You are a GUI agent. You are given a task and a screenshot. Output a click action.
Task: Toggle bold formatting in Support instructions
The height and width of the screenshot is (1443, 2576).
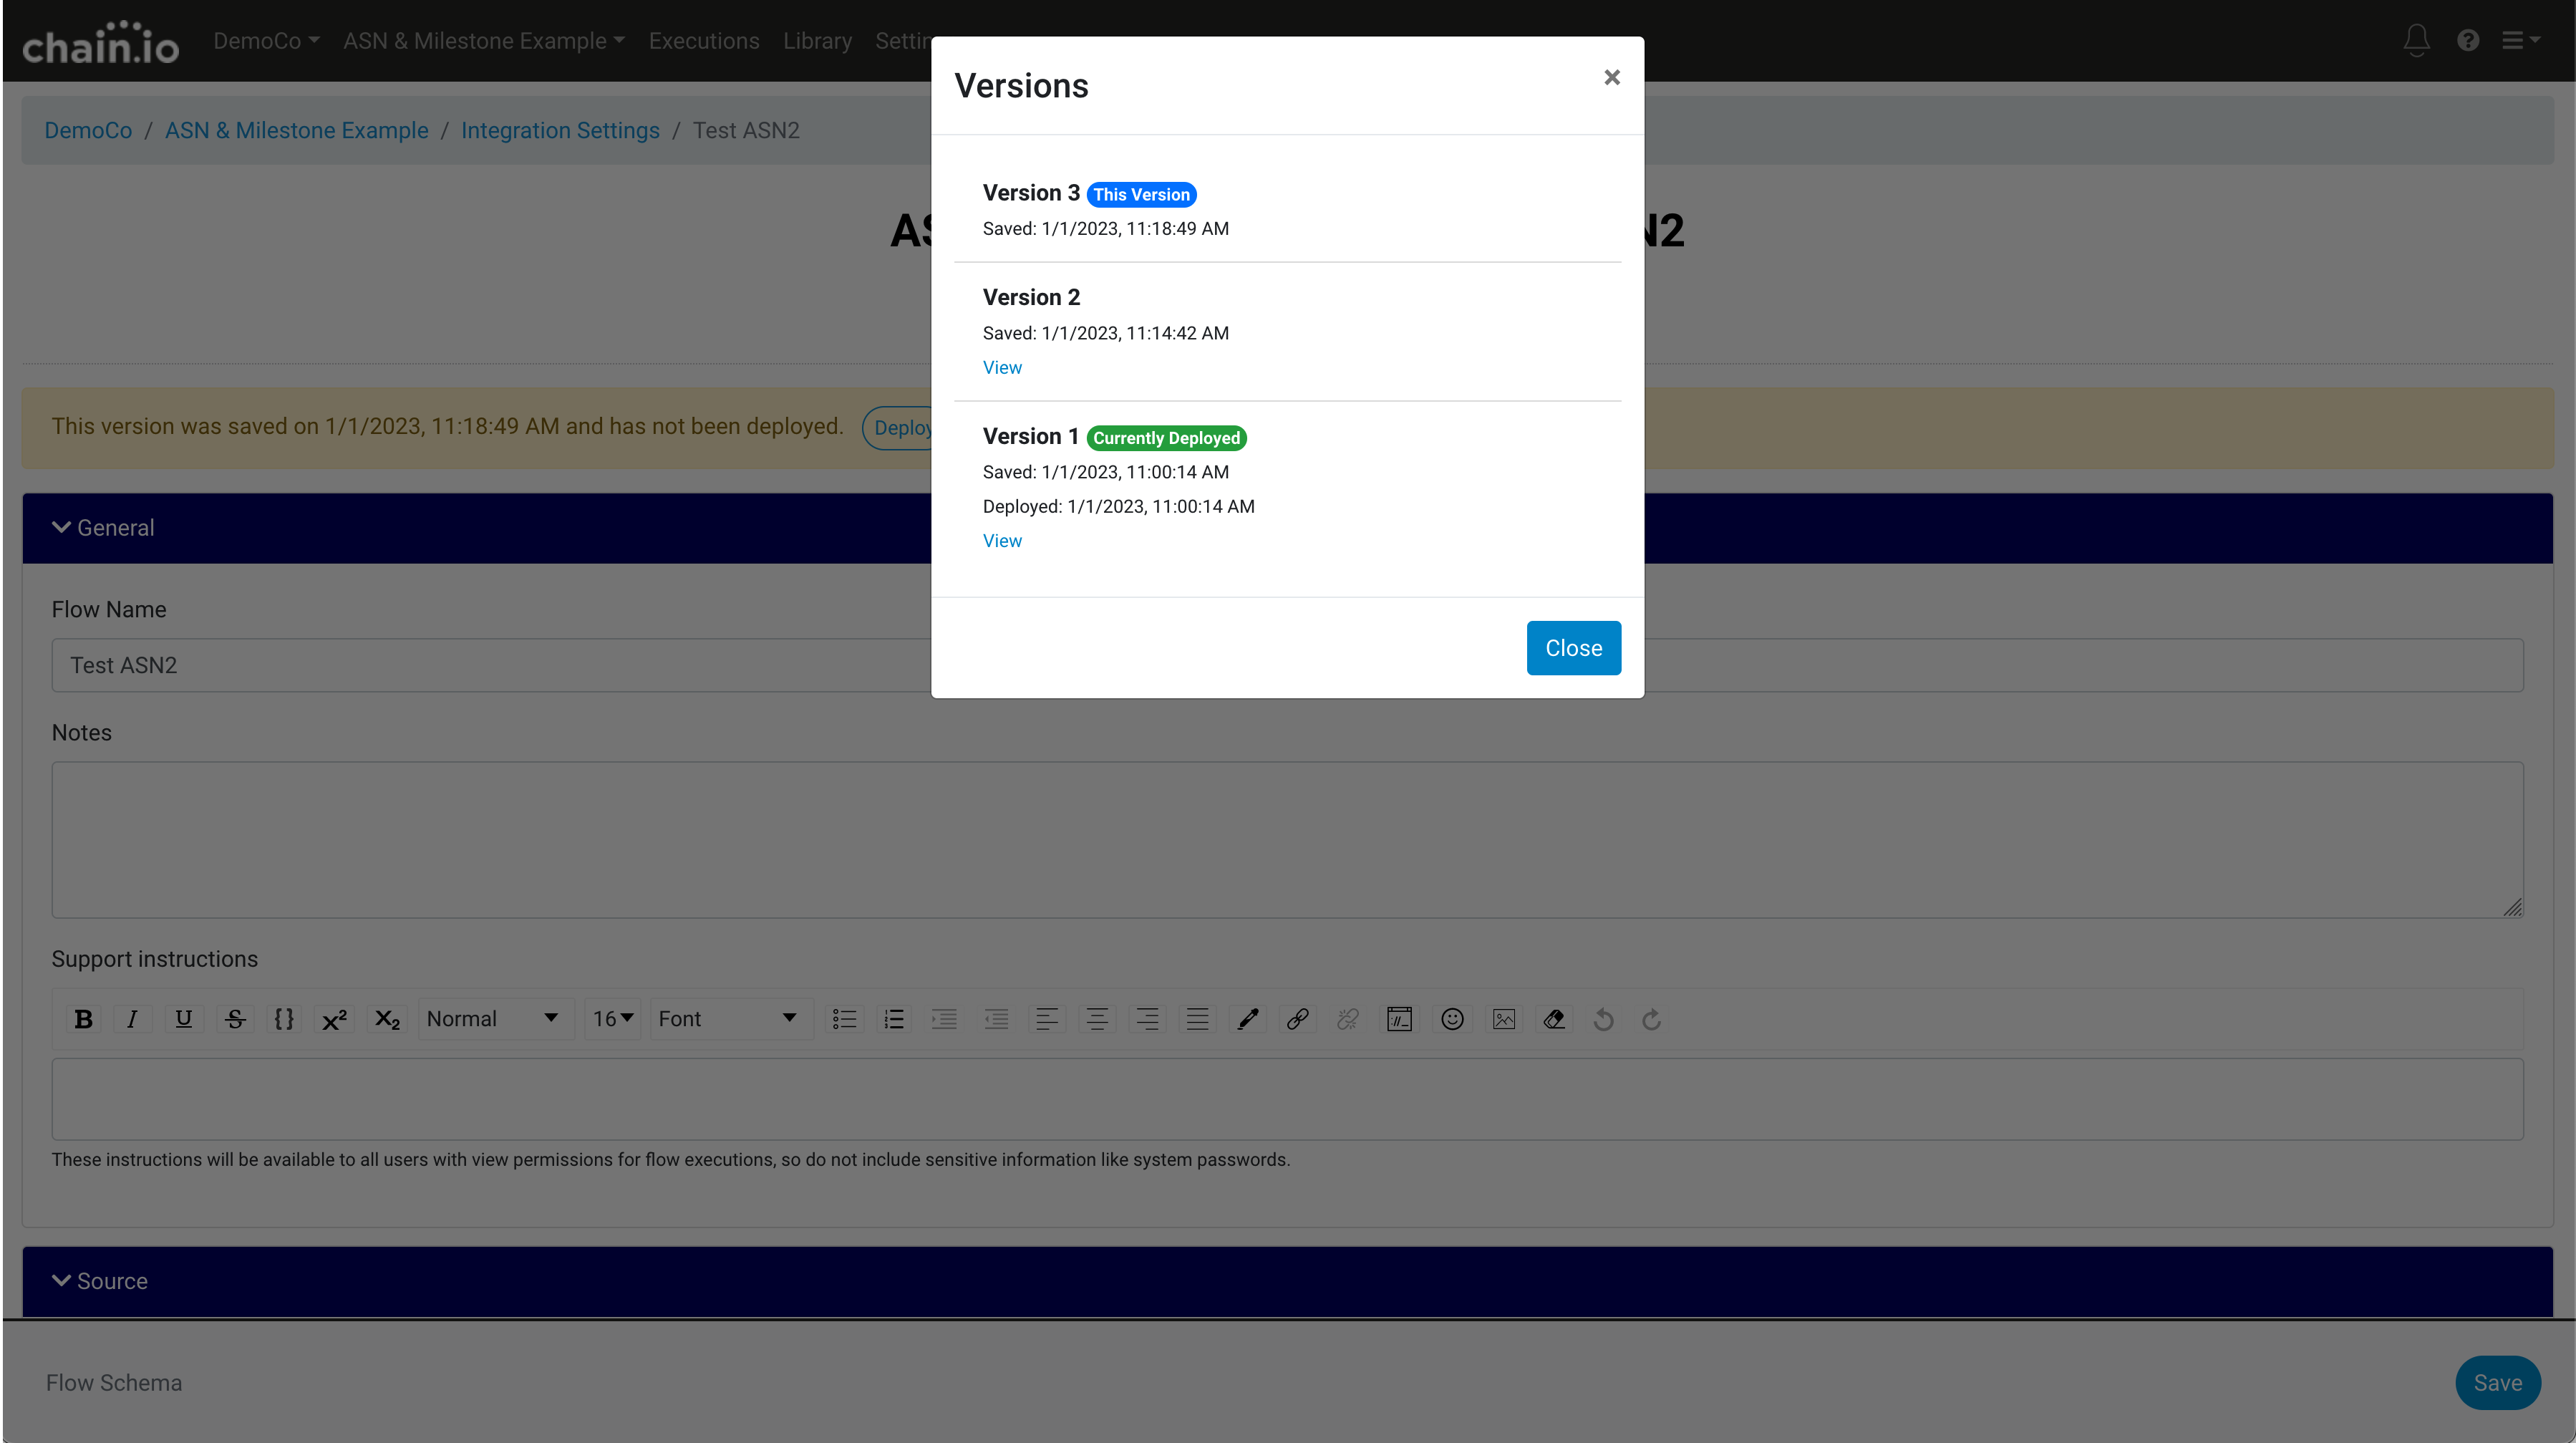(84, 1019)
